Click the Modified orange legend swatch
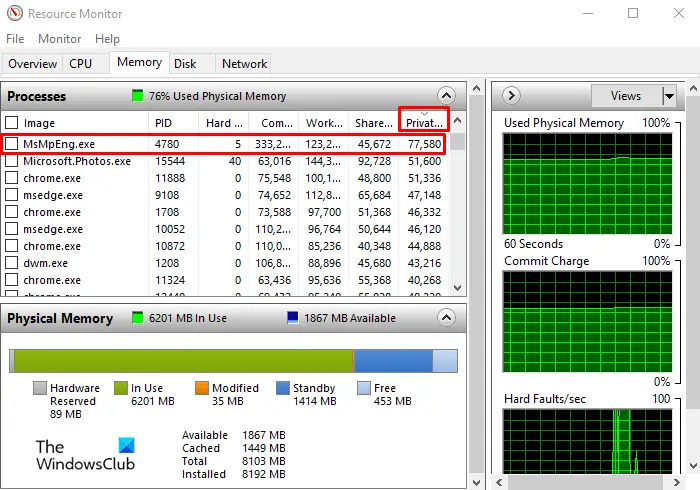This screenshot has height=490, width=700. 202,388
